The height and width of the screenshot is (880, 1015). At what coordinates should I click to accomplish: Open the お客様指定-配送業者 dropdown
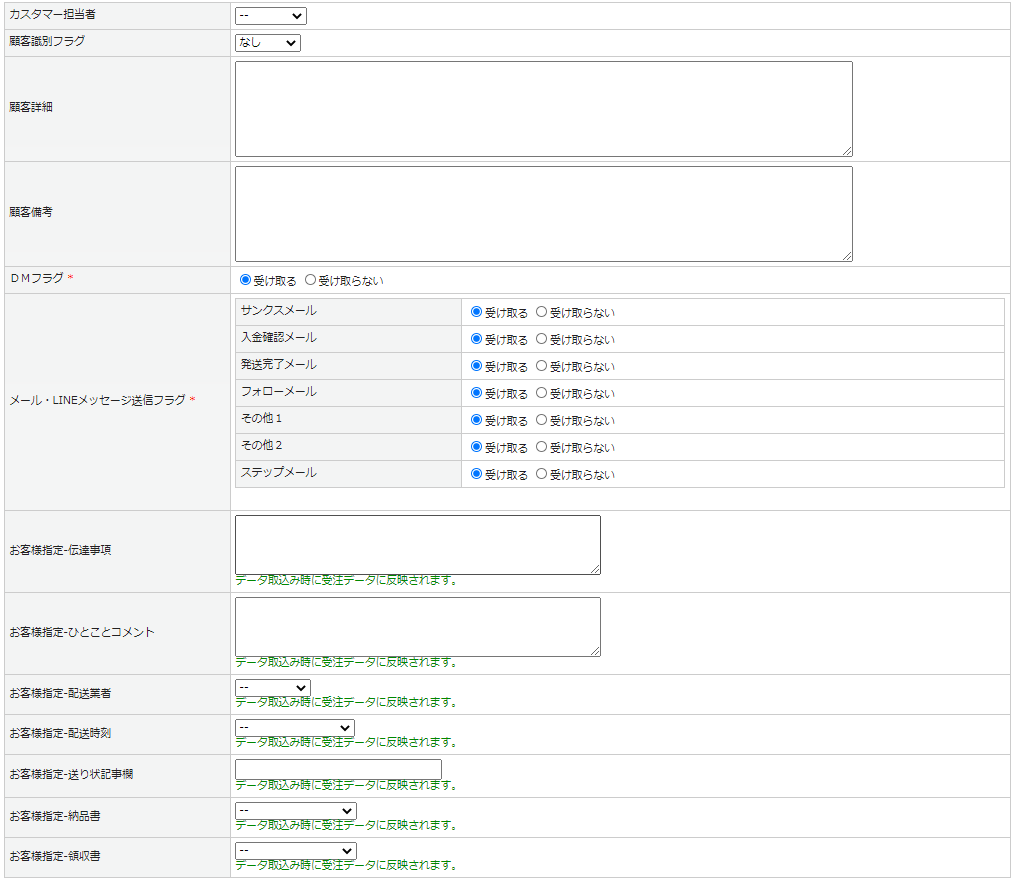coord(272,688)
